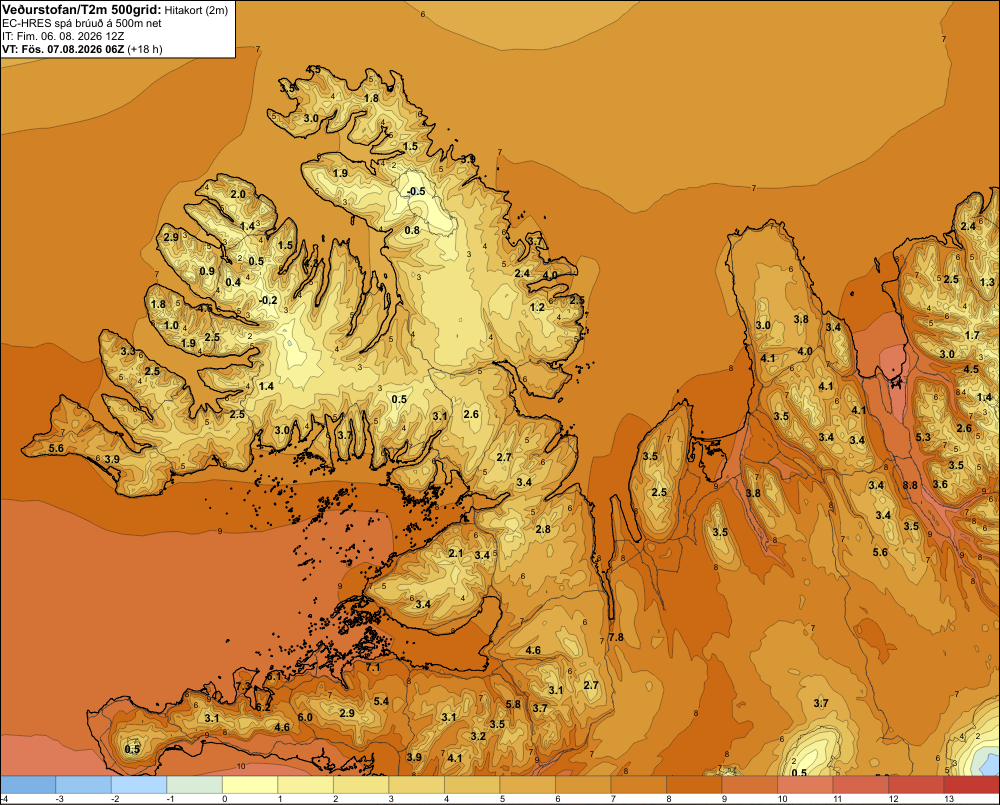Click the 5.3 temperature label
This screenshot has height=805, width=1000.
pyautogui.click(x=923, y=437)
